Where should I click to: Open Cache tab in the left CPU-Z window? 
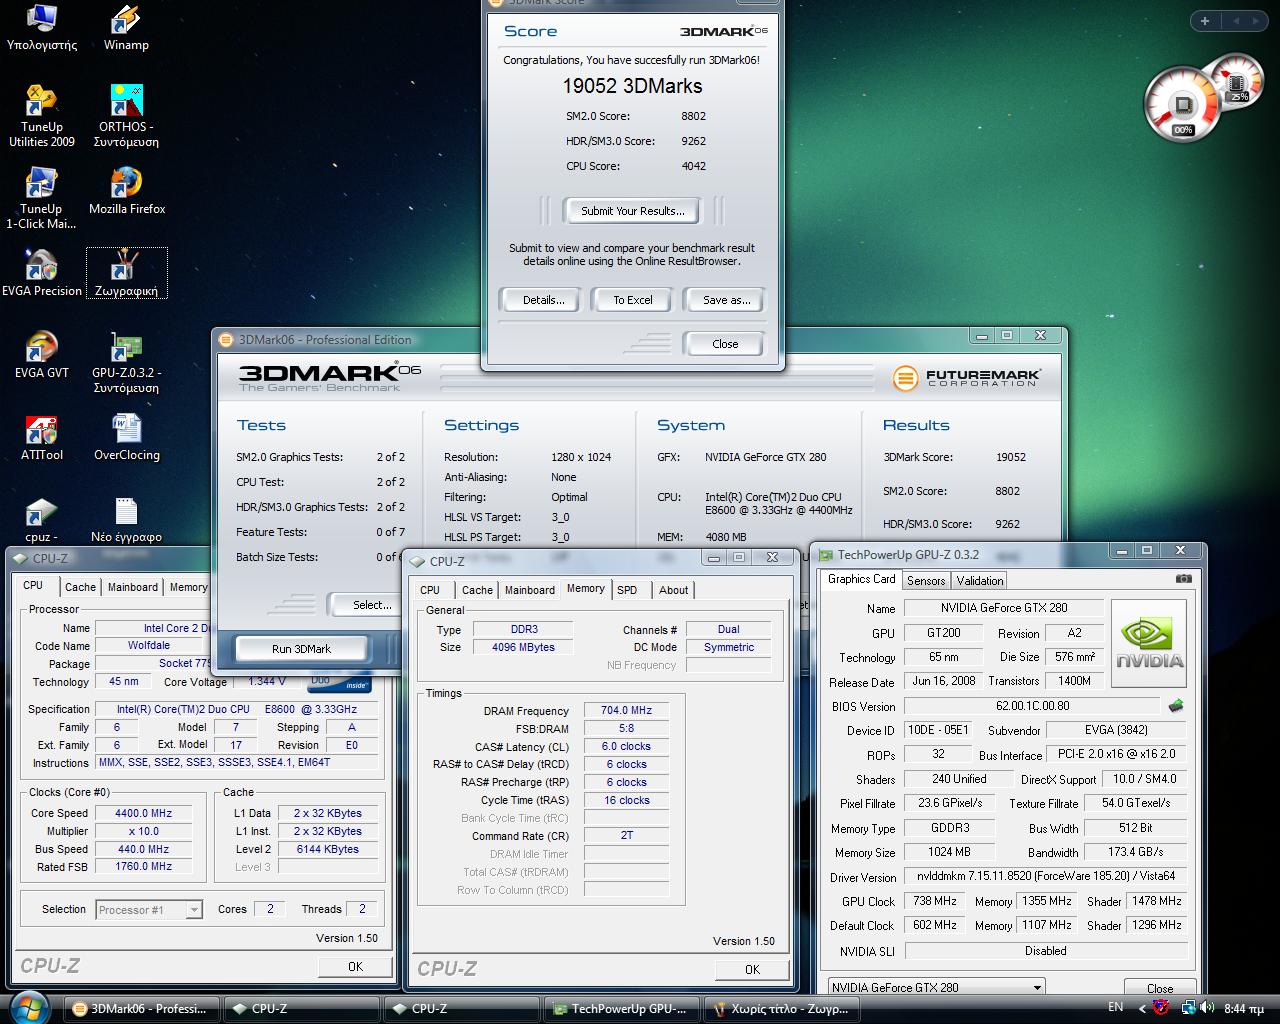[80, 587]
